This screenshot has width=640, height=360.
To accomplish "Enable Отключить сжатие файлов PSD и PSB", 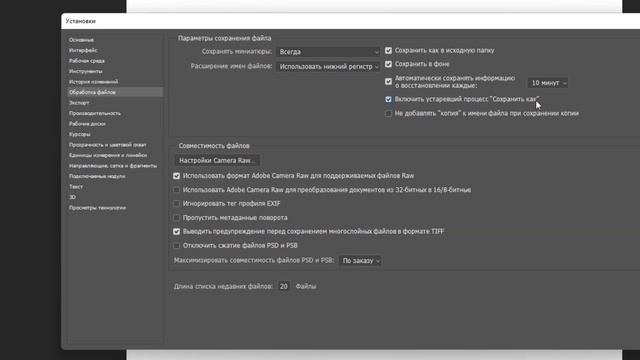I will (x=176, y=246).
